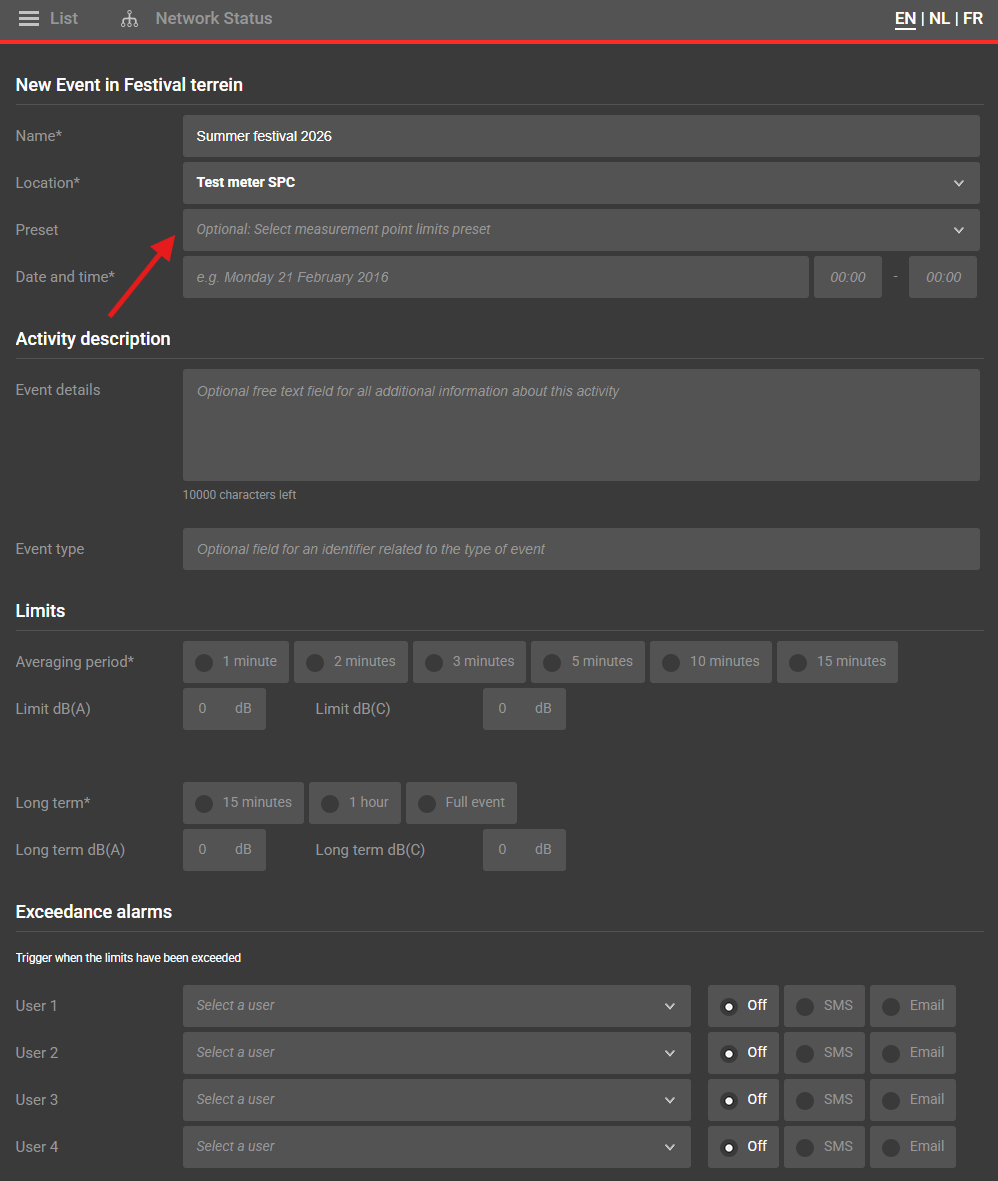Switch language to FR
The height and width of the screenshot is (1181, 998).
pyautogui.click(x=973, y=19)
